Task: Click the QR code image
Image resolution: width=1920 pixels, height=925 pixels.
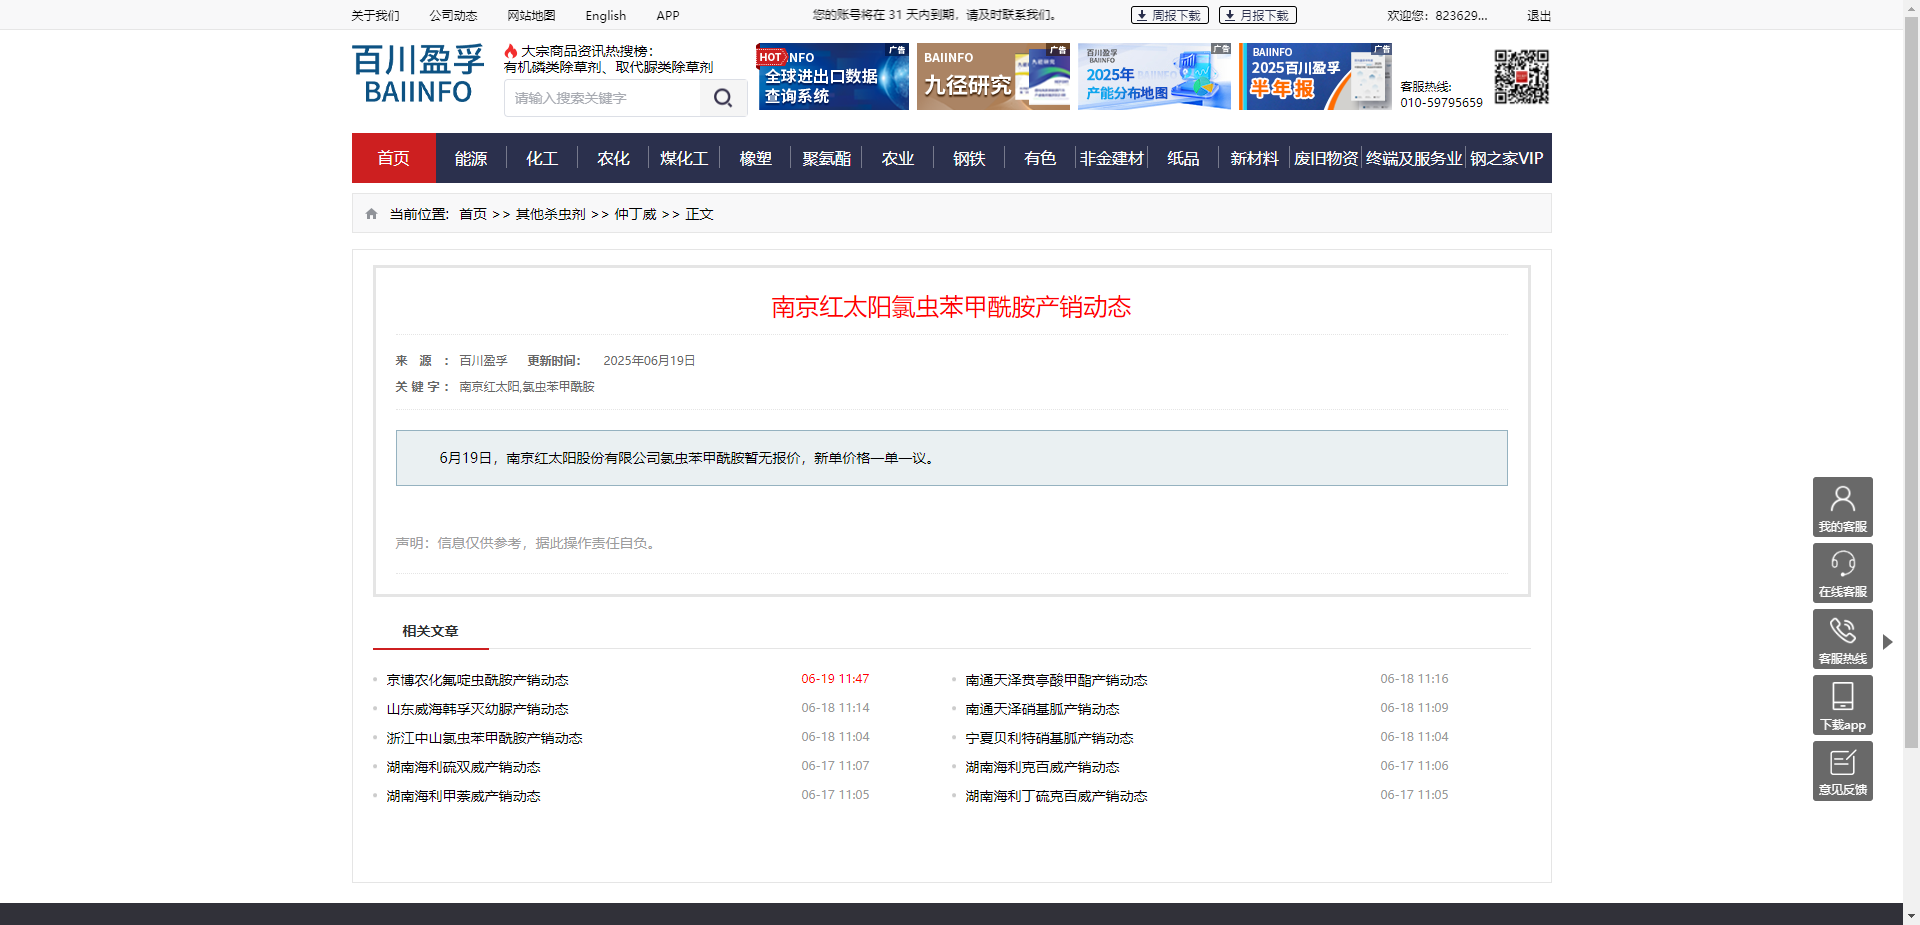Action: tap(1521, 77)
